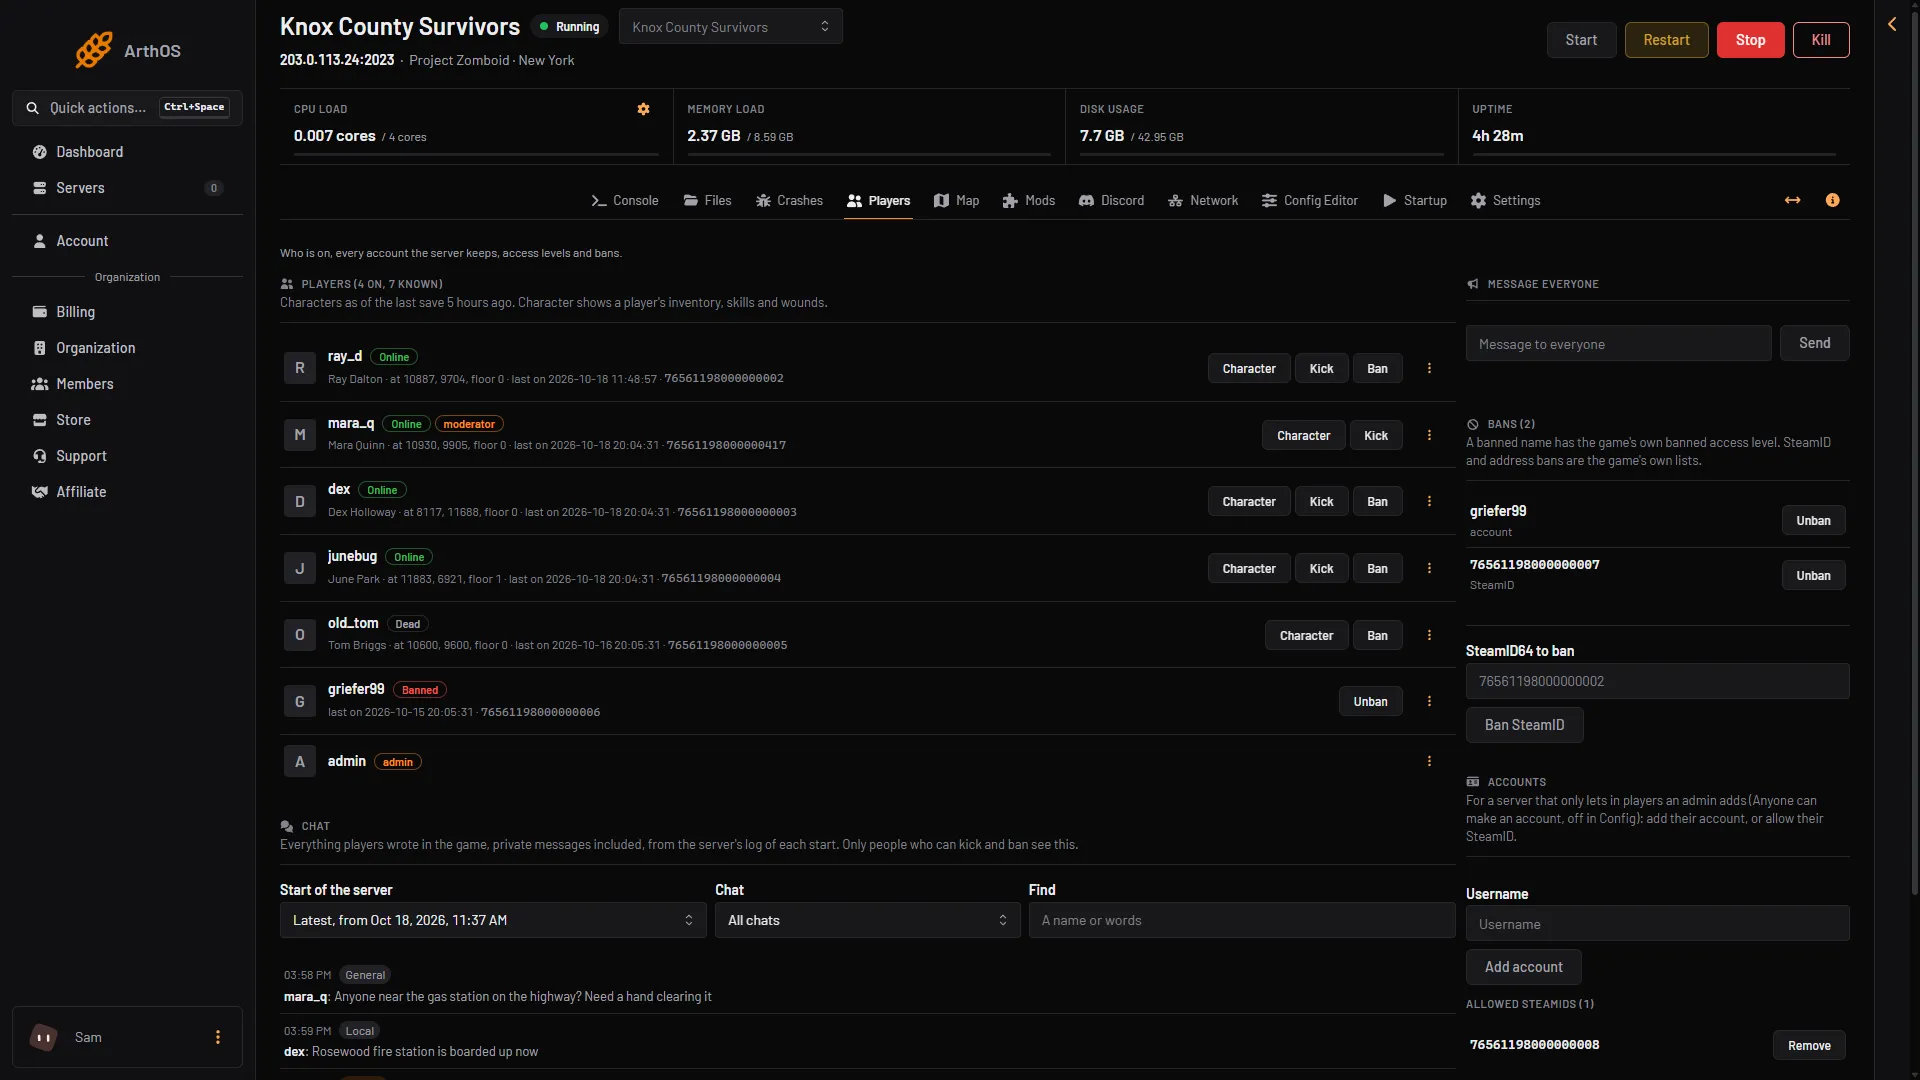Open Start of the server dropdown
The width and height of the screenshot is (1920, 1080).
(493, 921)
